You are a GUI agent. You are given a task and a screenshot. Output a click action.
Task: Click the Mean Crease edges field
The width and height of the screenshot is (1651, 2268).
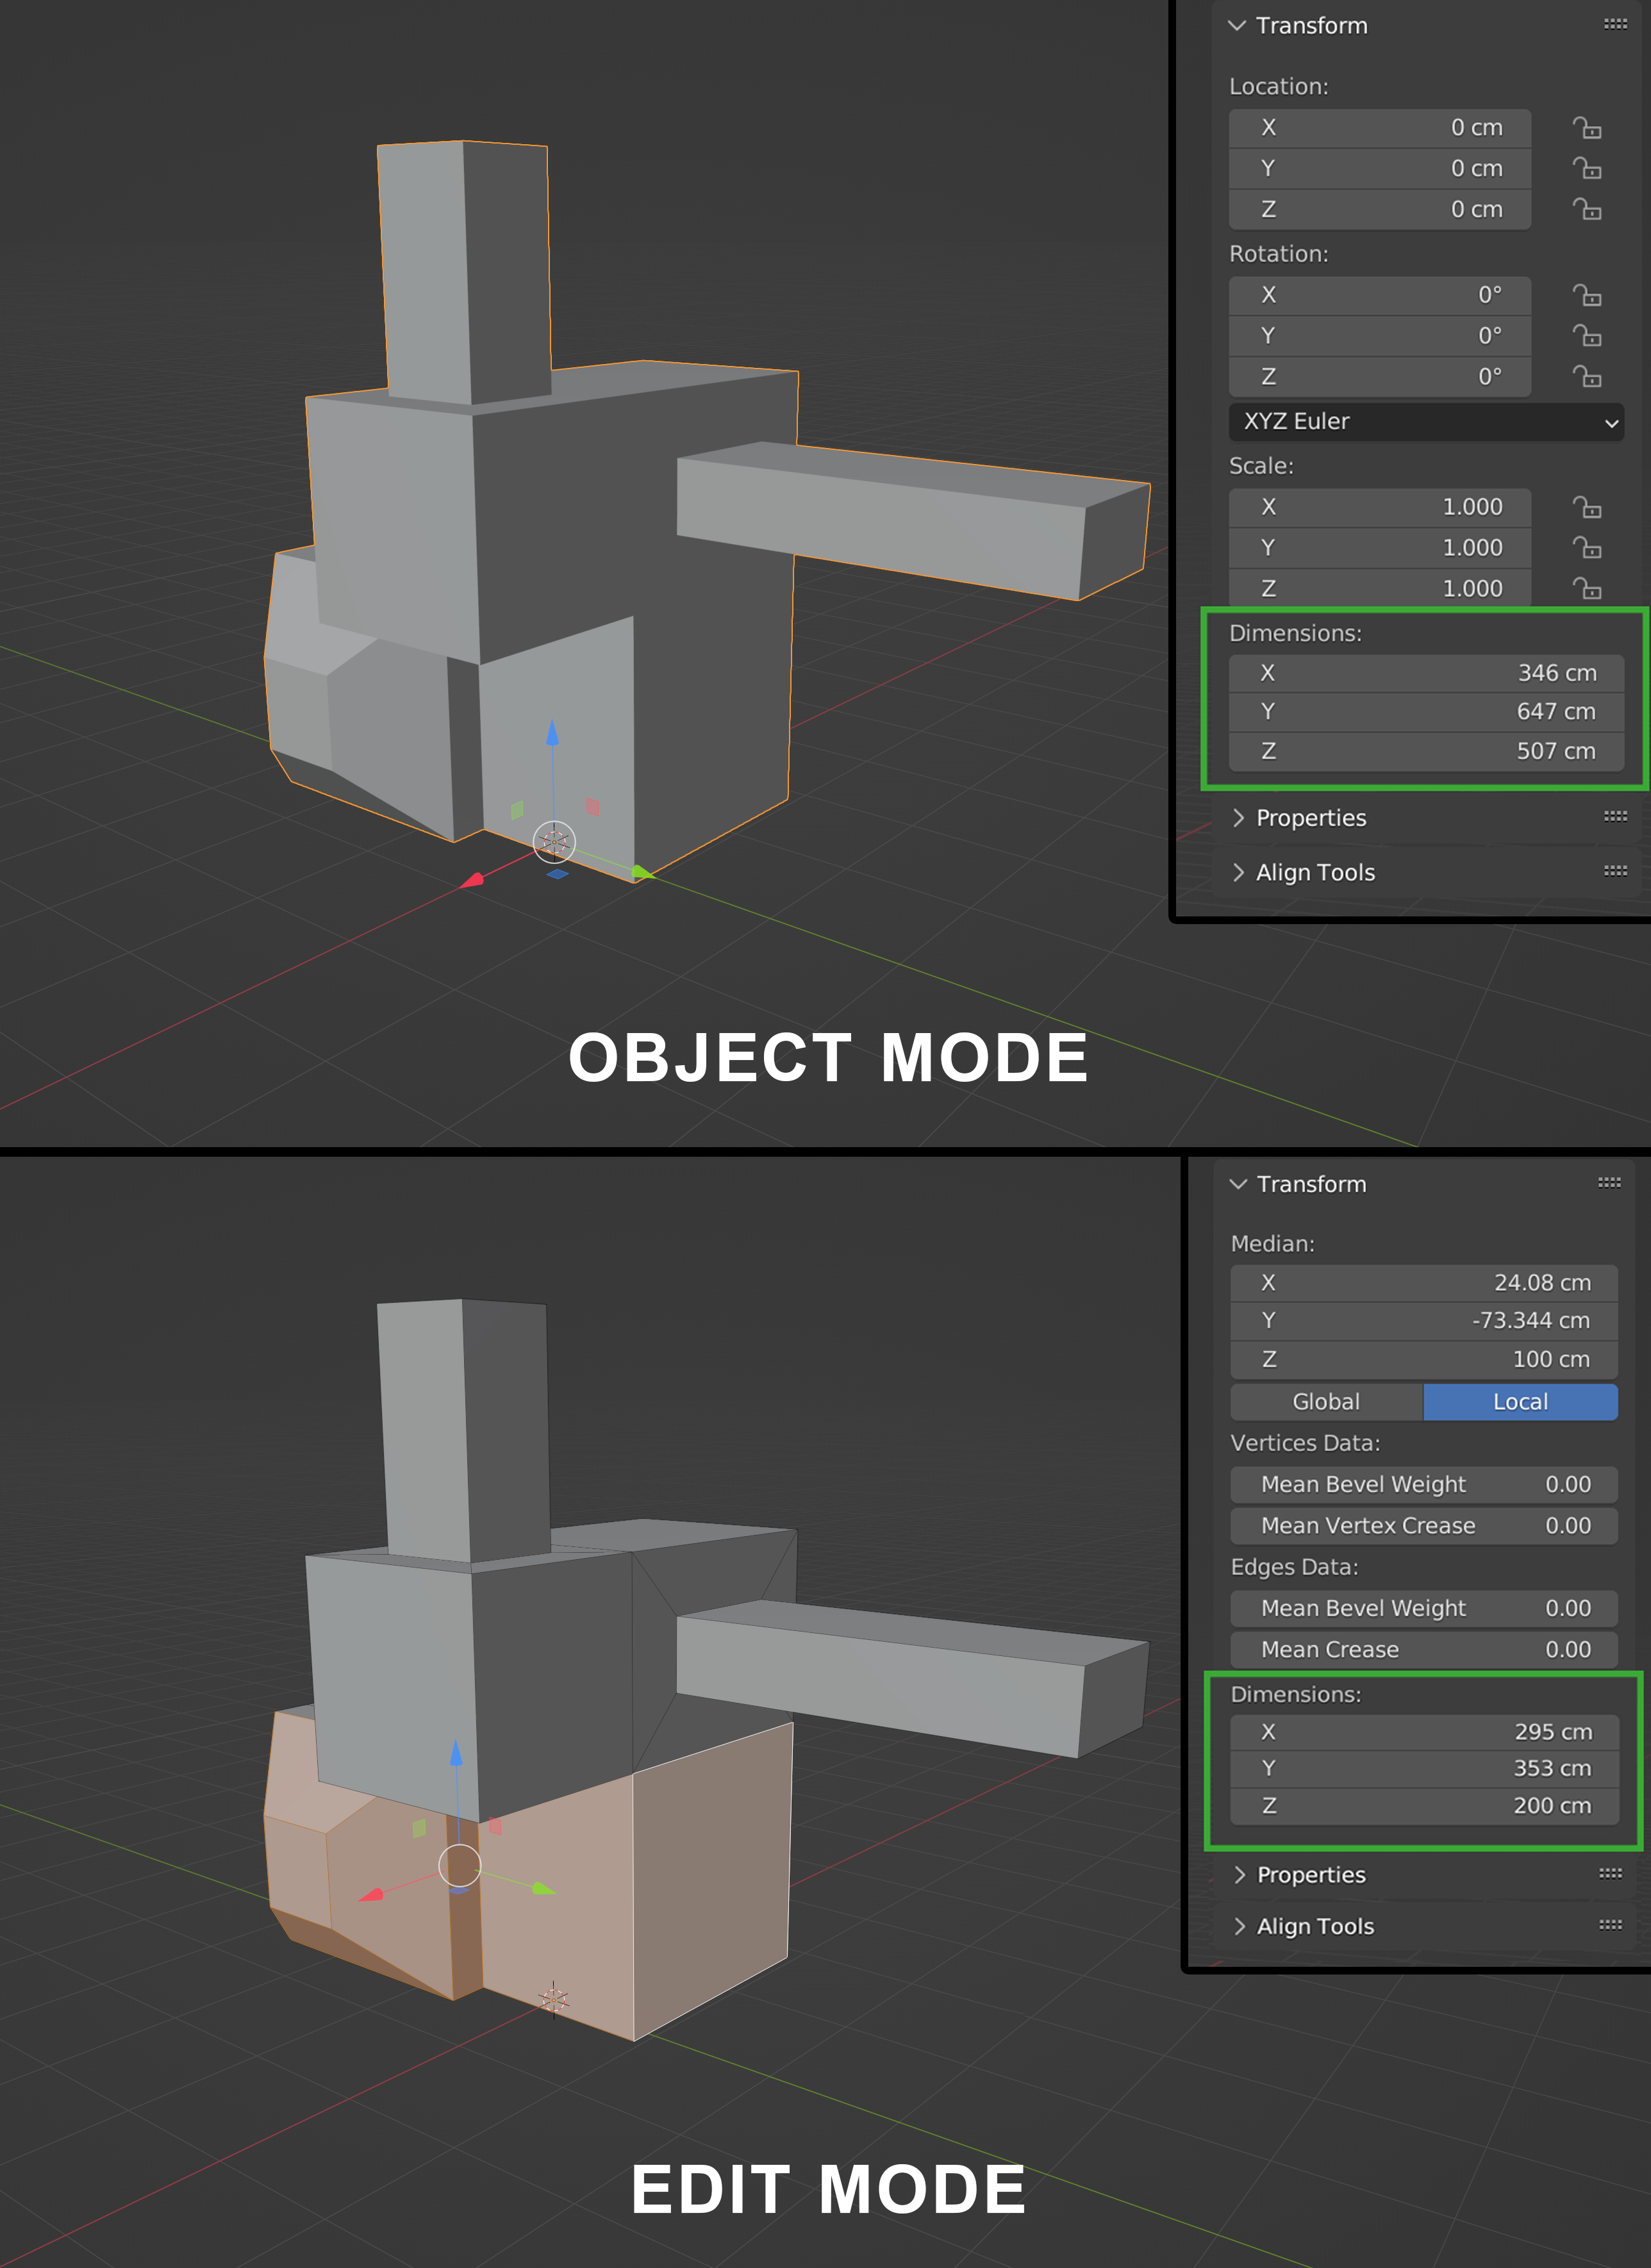click(x=1424, y=1649)
